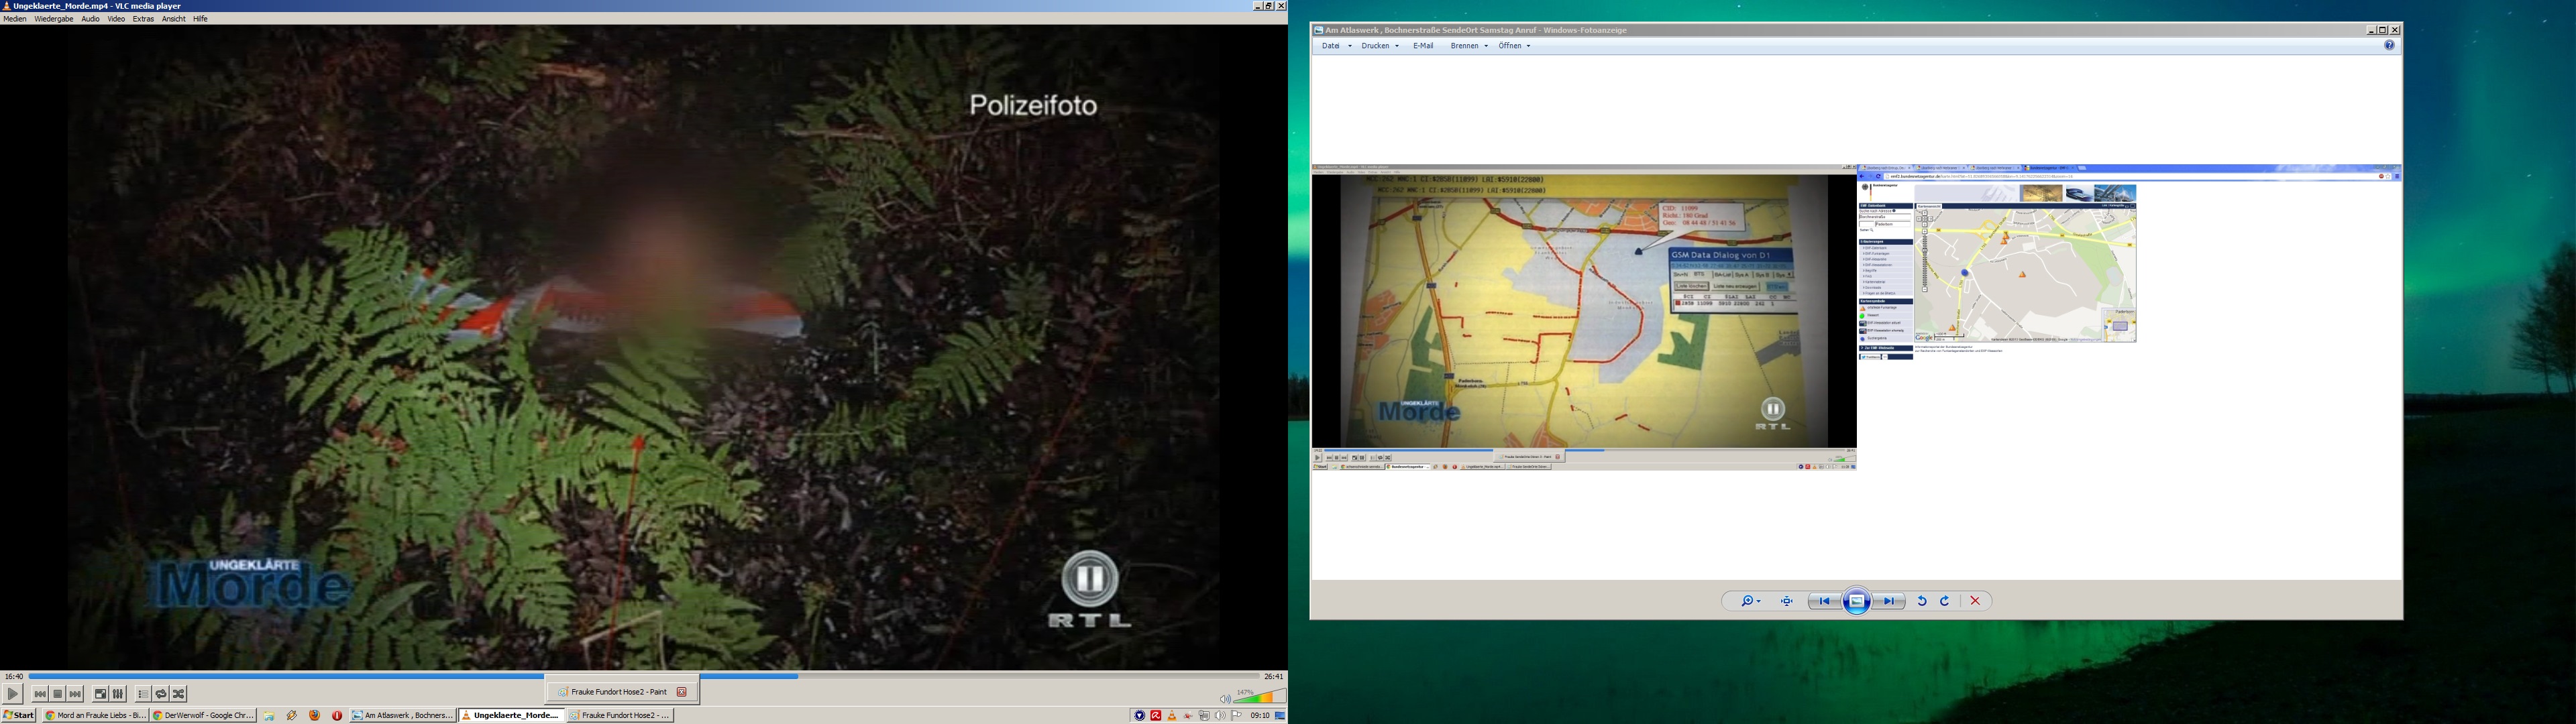
Task: Click the displayed map photo in Fotoanzeige
Action: 1856,318
